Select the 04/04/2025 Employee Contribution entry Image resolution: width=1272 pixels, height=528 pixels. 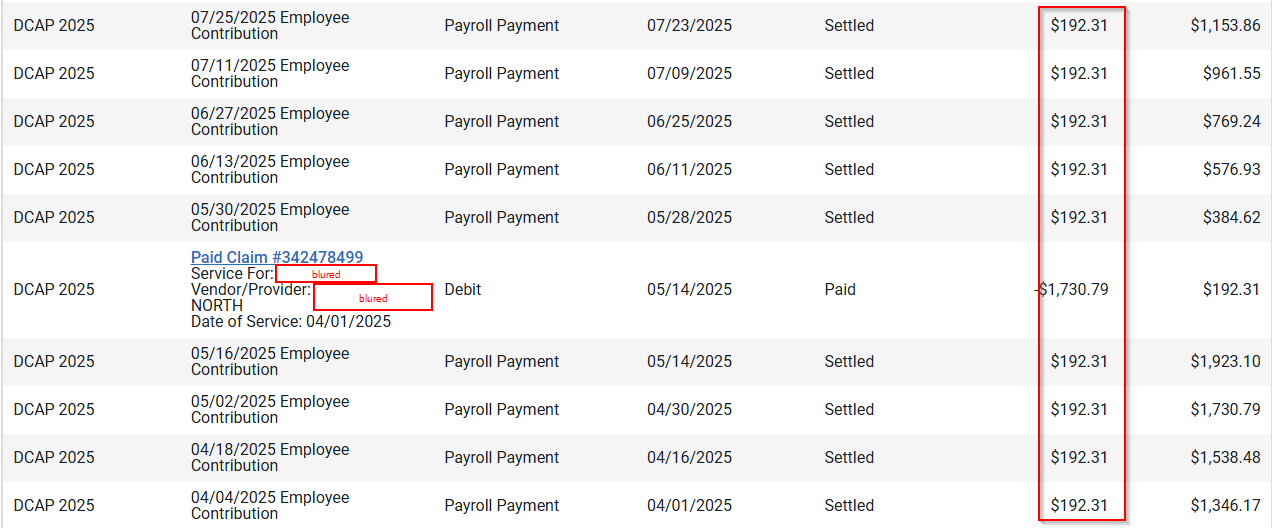(270, 506)
